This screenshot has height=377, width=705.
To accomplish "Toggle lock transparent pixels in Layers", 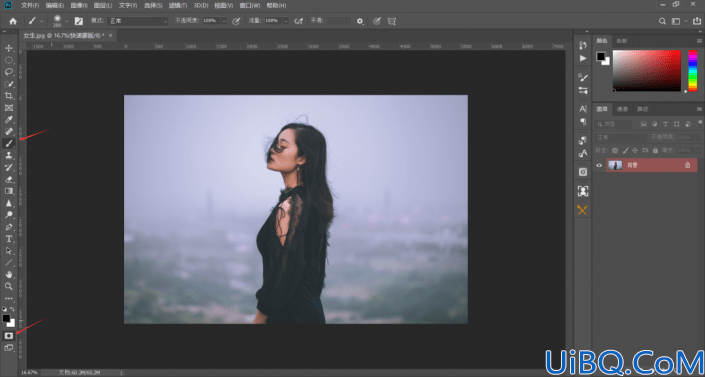I will click(615, 150).
